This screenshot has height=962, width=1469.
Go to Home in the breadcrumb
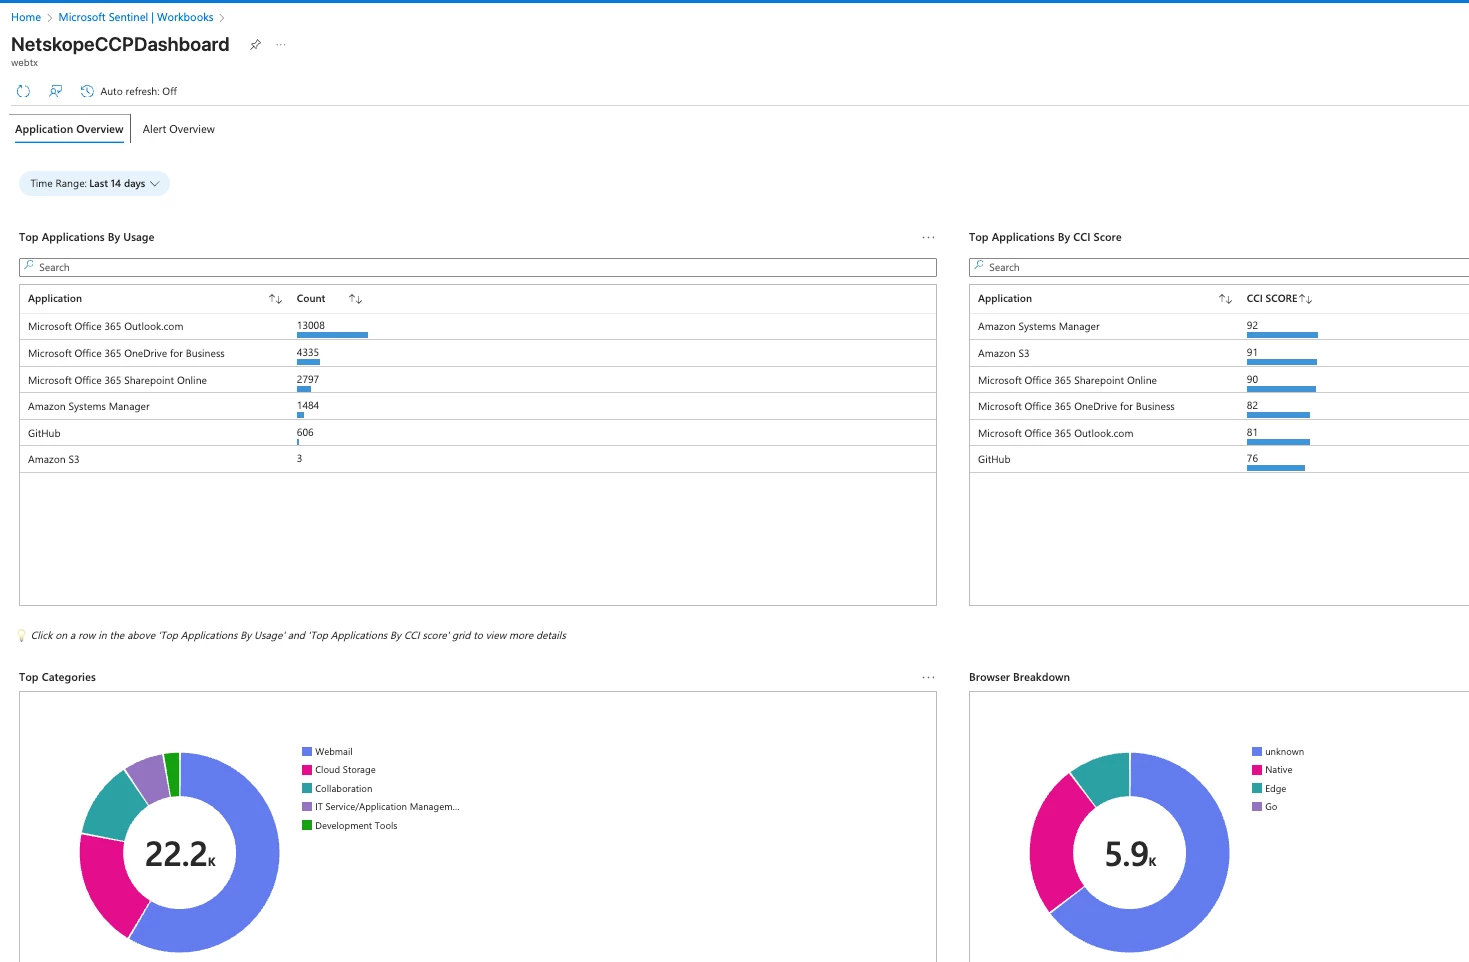(x=26, y=17)
